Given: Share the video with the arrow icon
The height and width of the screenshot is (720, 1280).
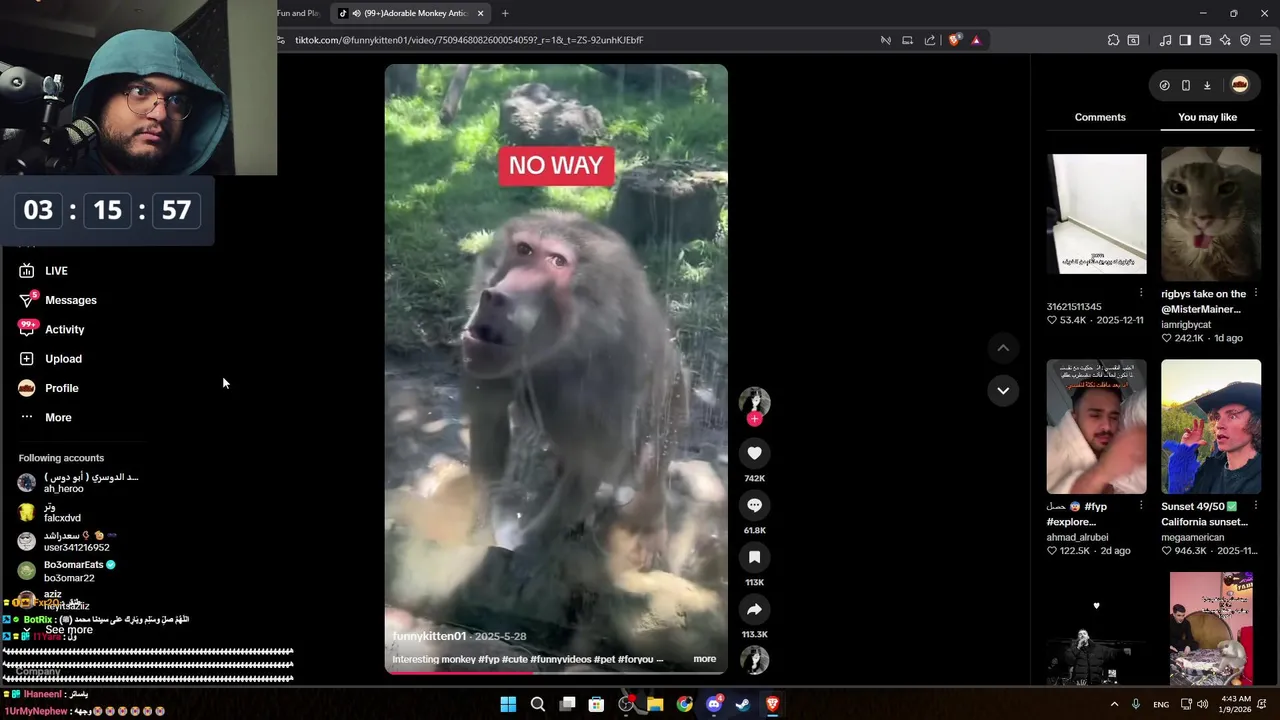Looking at the screenshot, I should [754, 609].
